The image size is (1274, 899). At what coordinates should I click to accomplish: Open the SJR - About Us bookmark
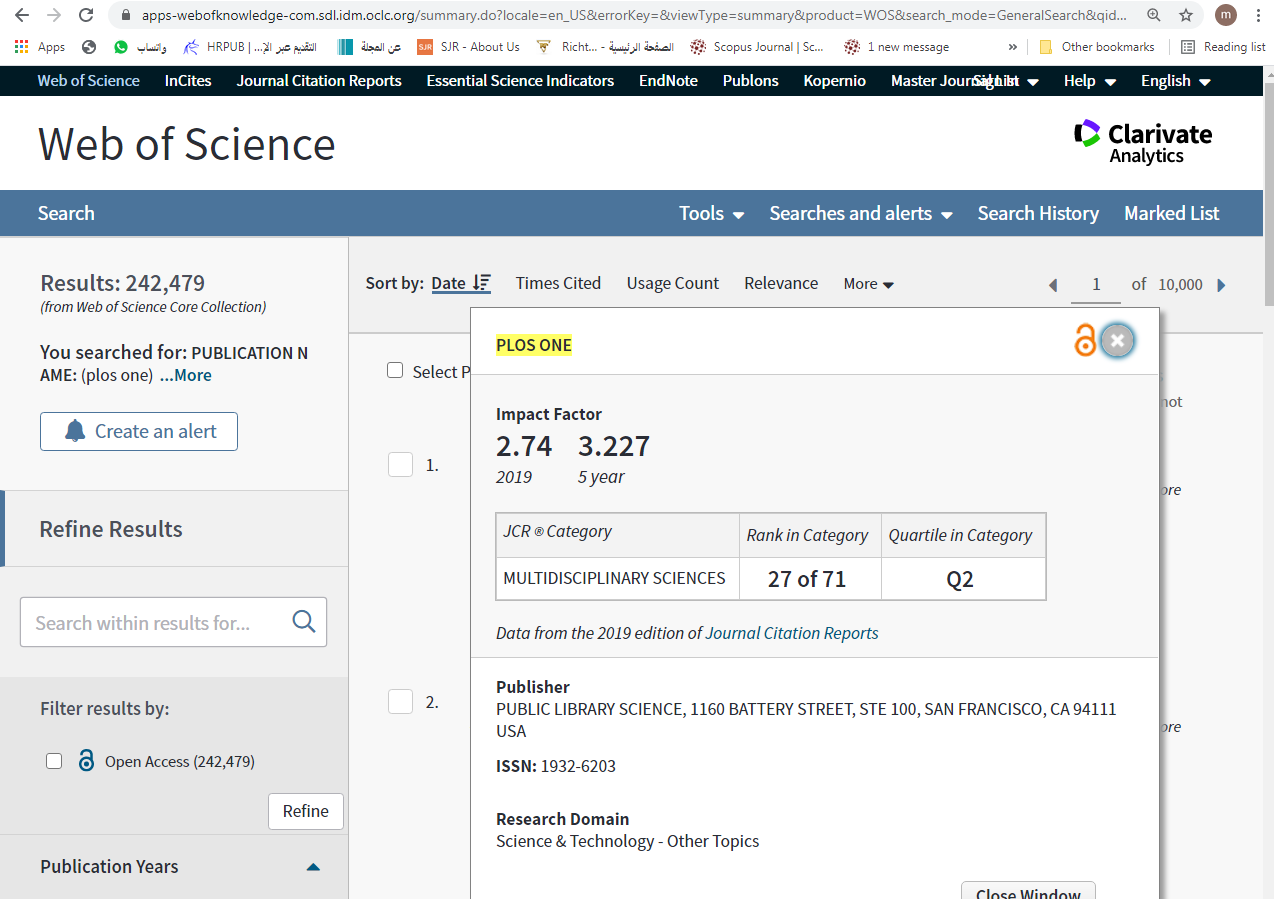point(469,47)
